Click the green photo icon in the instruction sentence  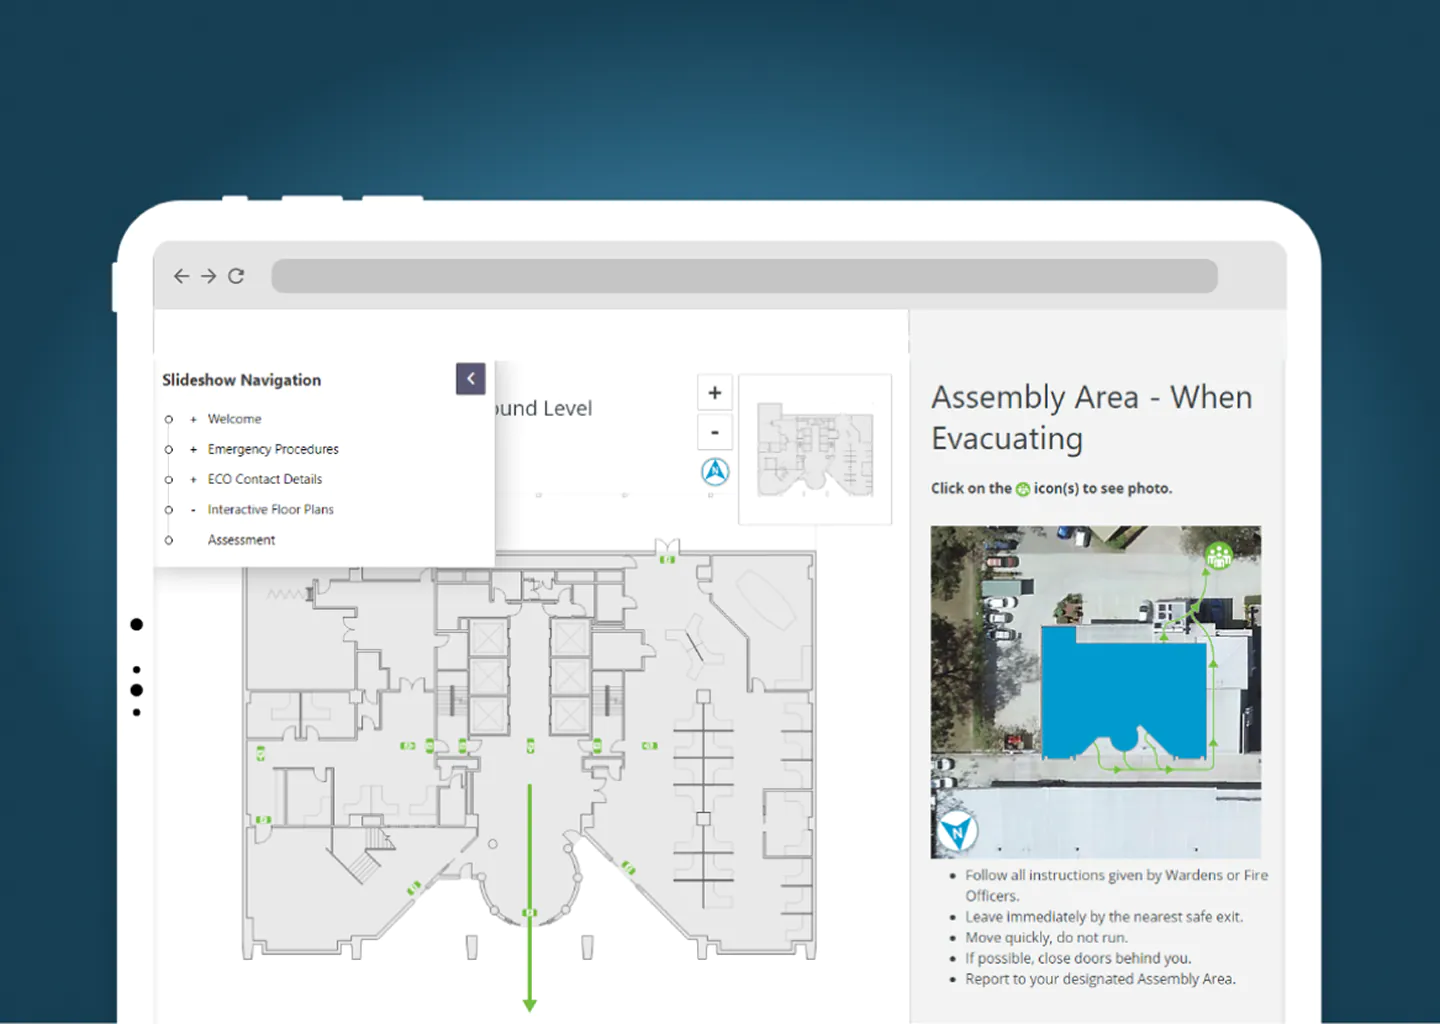point(1021,489)
